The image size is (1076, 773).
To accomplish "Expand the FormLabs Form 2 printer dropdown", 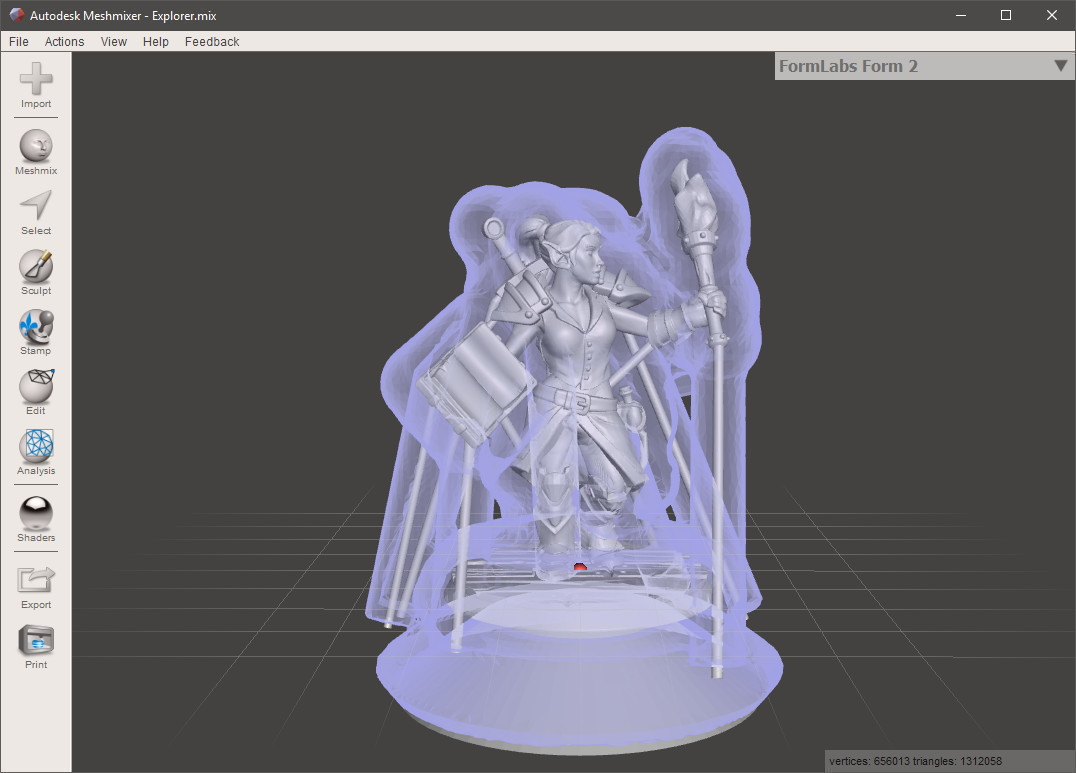I will (x=1060, y=66).
